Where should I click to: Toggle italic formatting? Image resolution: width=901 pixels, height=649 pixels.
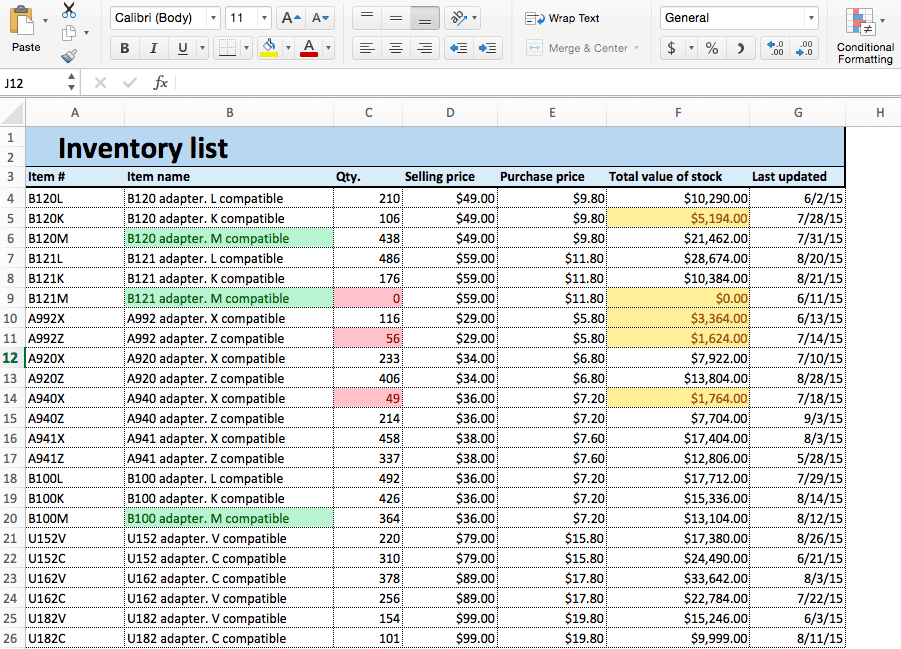[153, 48]
